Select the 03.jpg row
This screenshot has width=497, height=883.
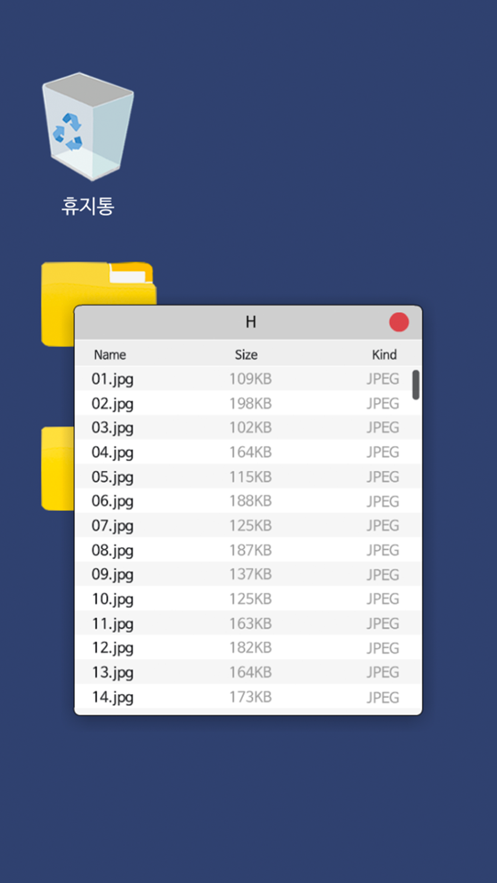tap(248, 428)
